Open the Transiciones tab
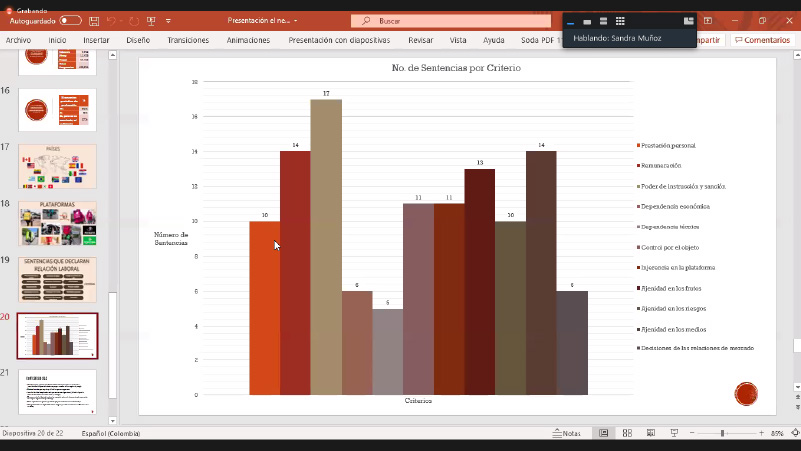 pyautogui.click(x=188, y=40)
